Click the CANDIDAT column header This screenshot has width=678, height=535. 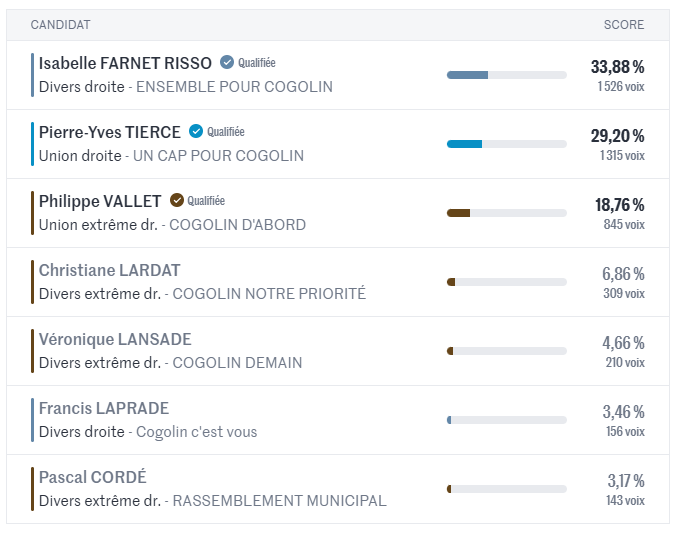(61, 25)
